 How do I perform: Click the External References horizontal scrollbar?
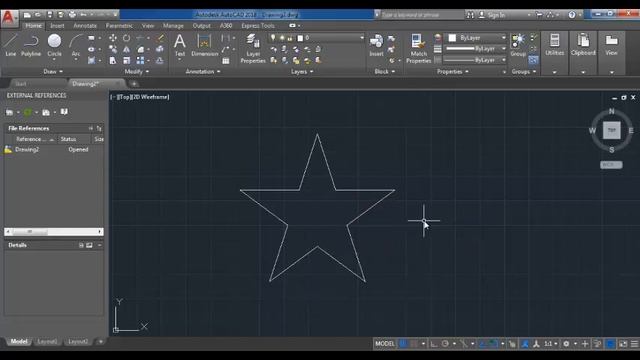[x=53, y=232]
